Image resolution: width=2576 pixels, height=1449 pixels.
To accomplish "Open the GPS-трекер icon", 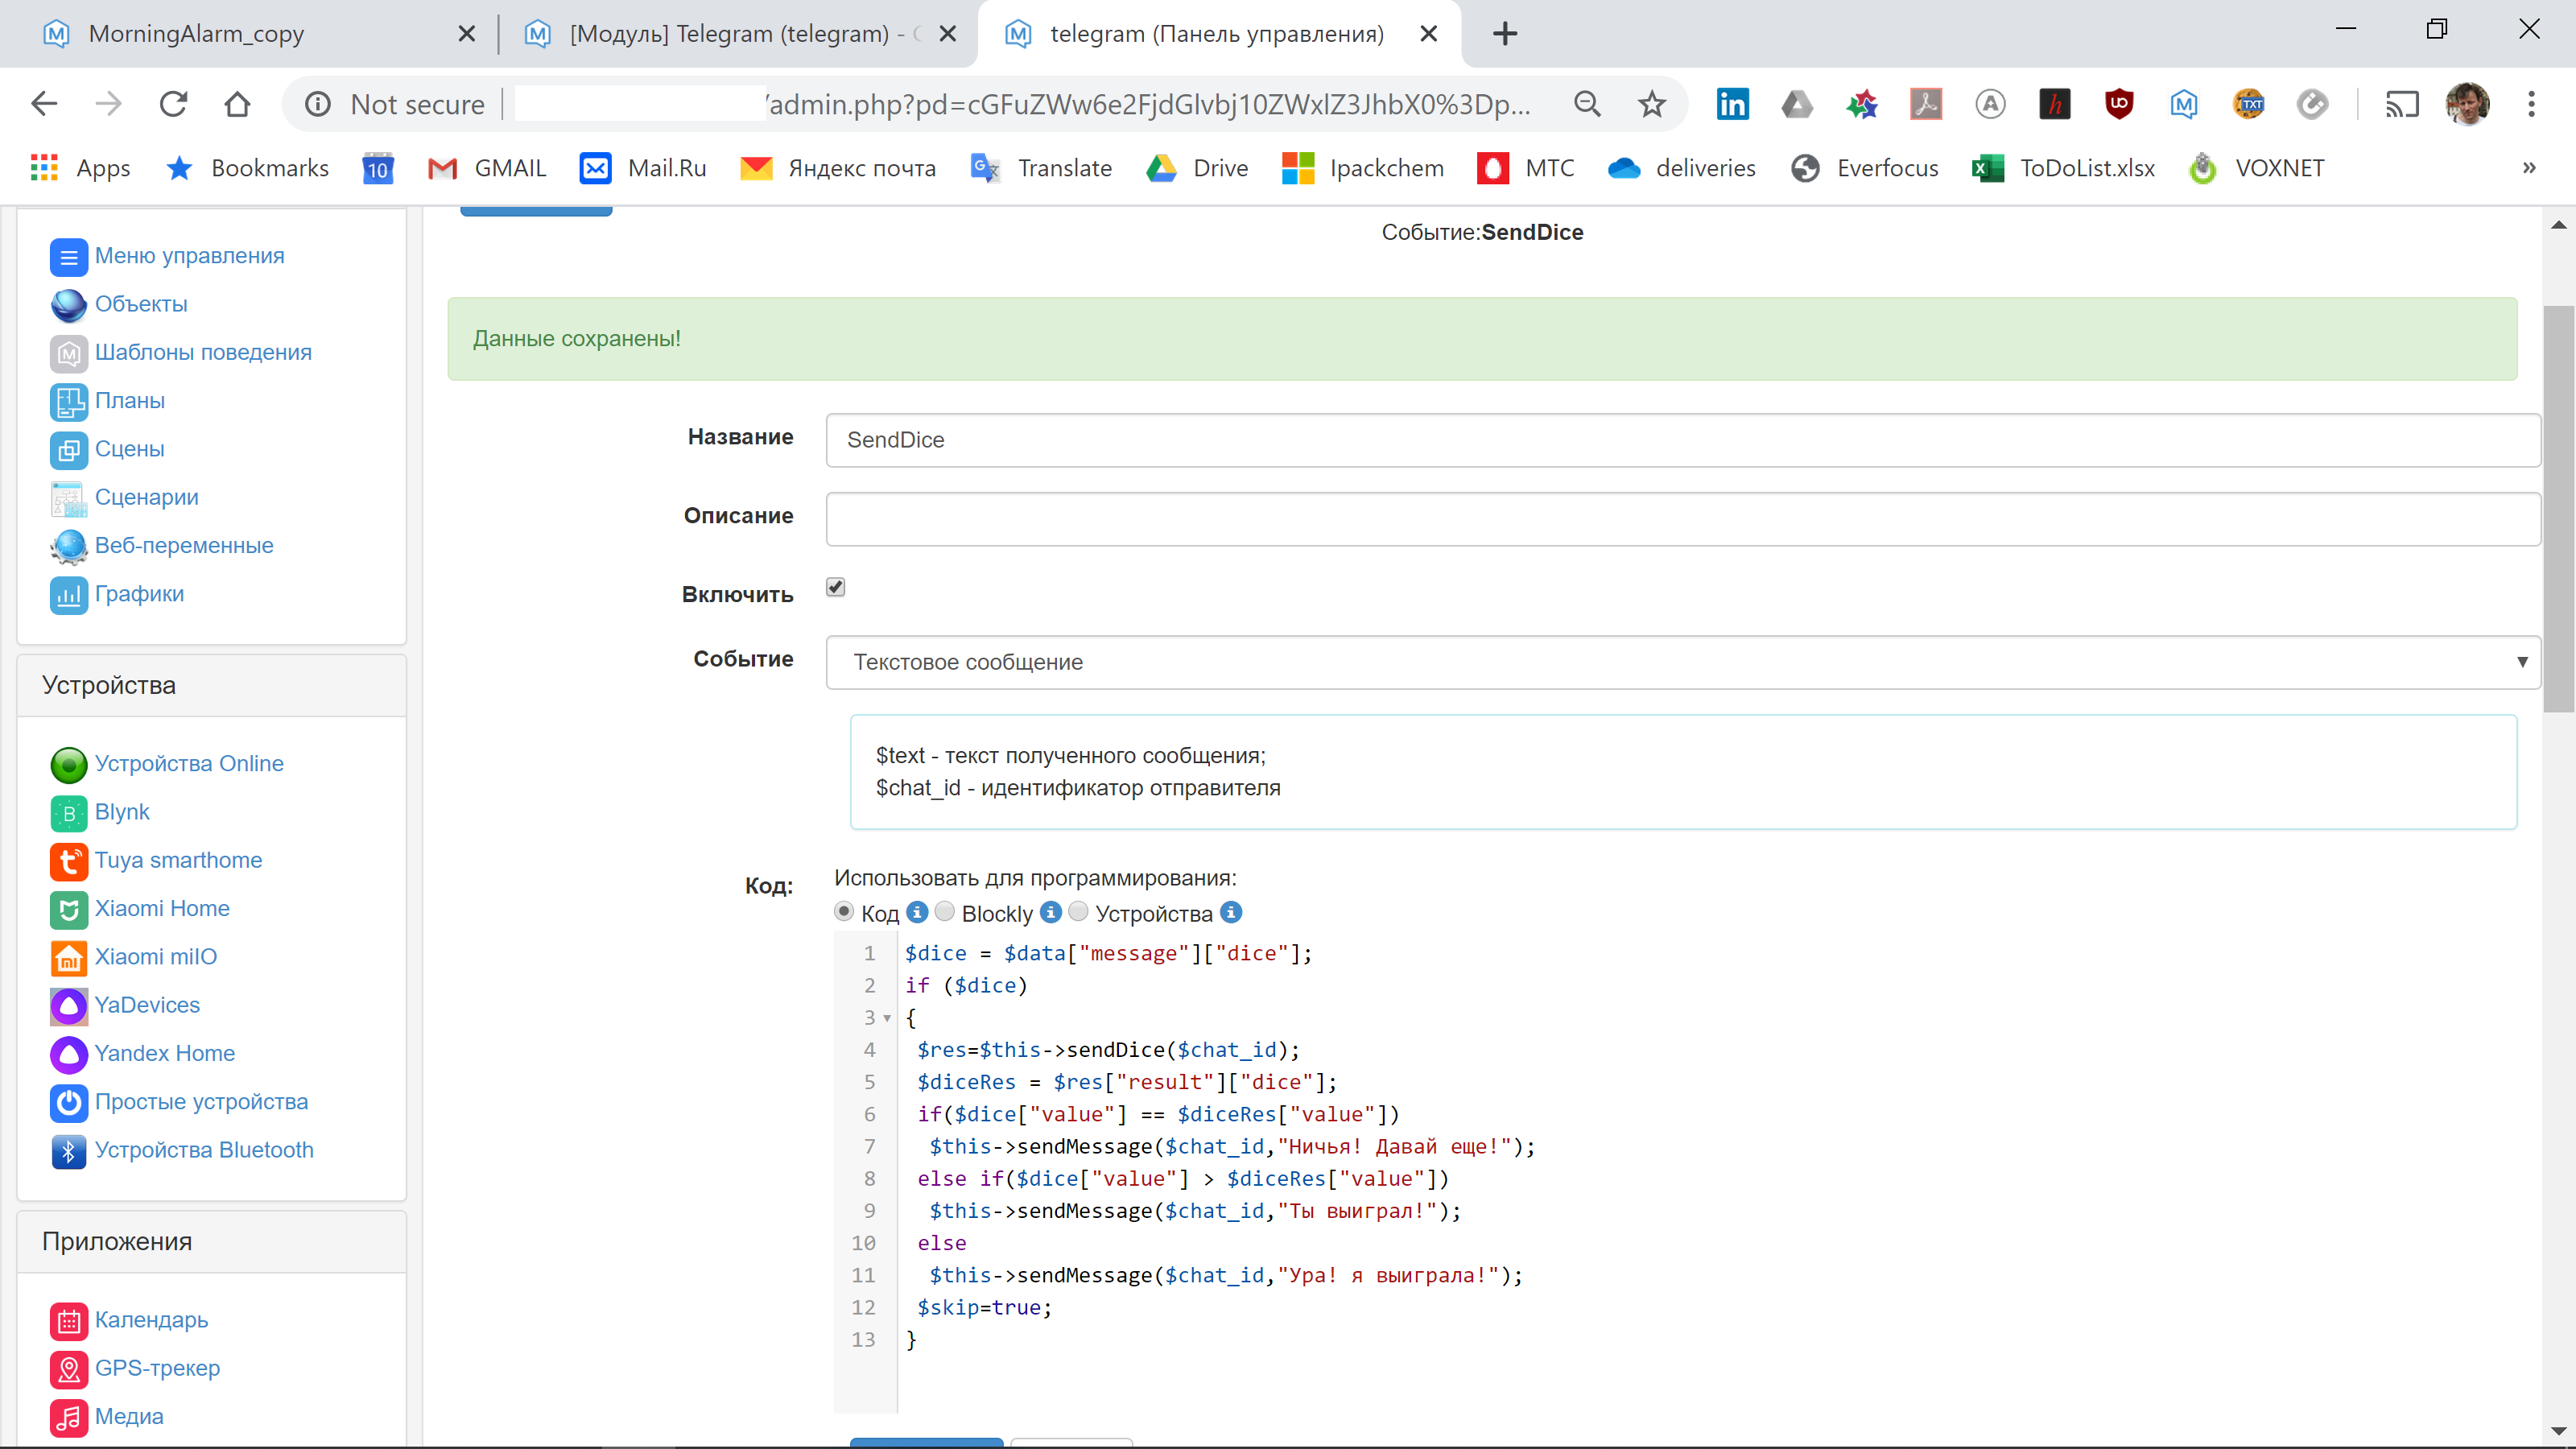I will [68, 1369].
